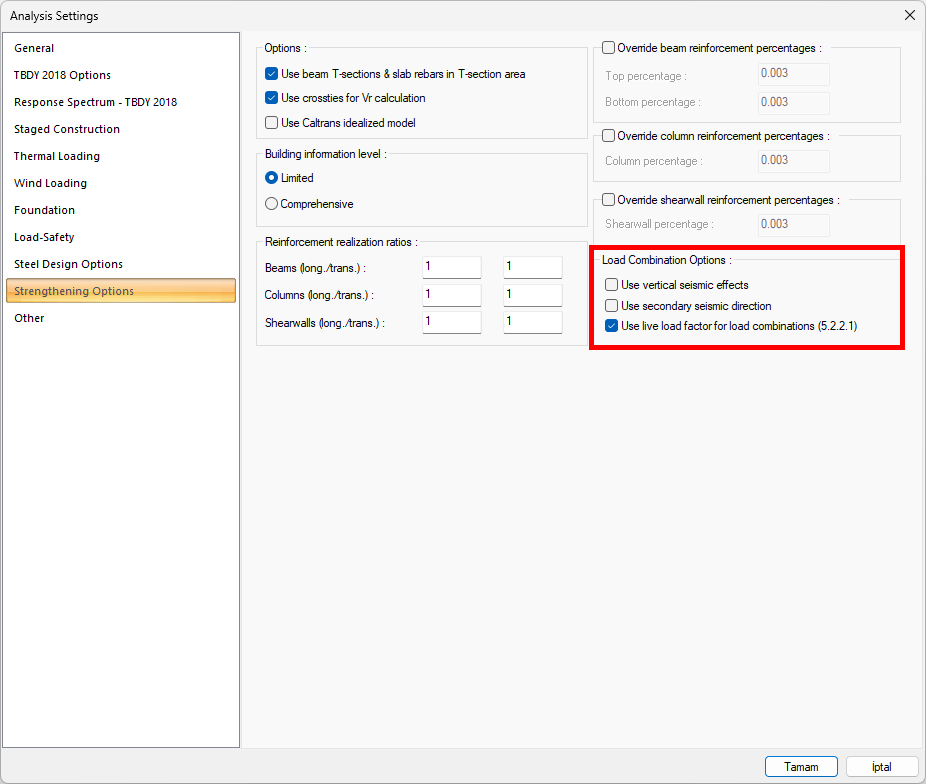Image resolution: width=926 pixels, height=784 pixels.
Task: Open Steel Design Options page
Action: click(x=68, y=264)
